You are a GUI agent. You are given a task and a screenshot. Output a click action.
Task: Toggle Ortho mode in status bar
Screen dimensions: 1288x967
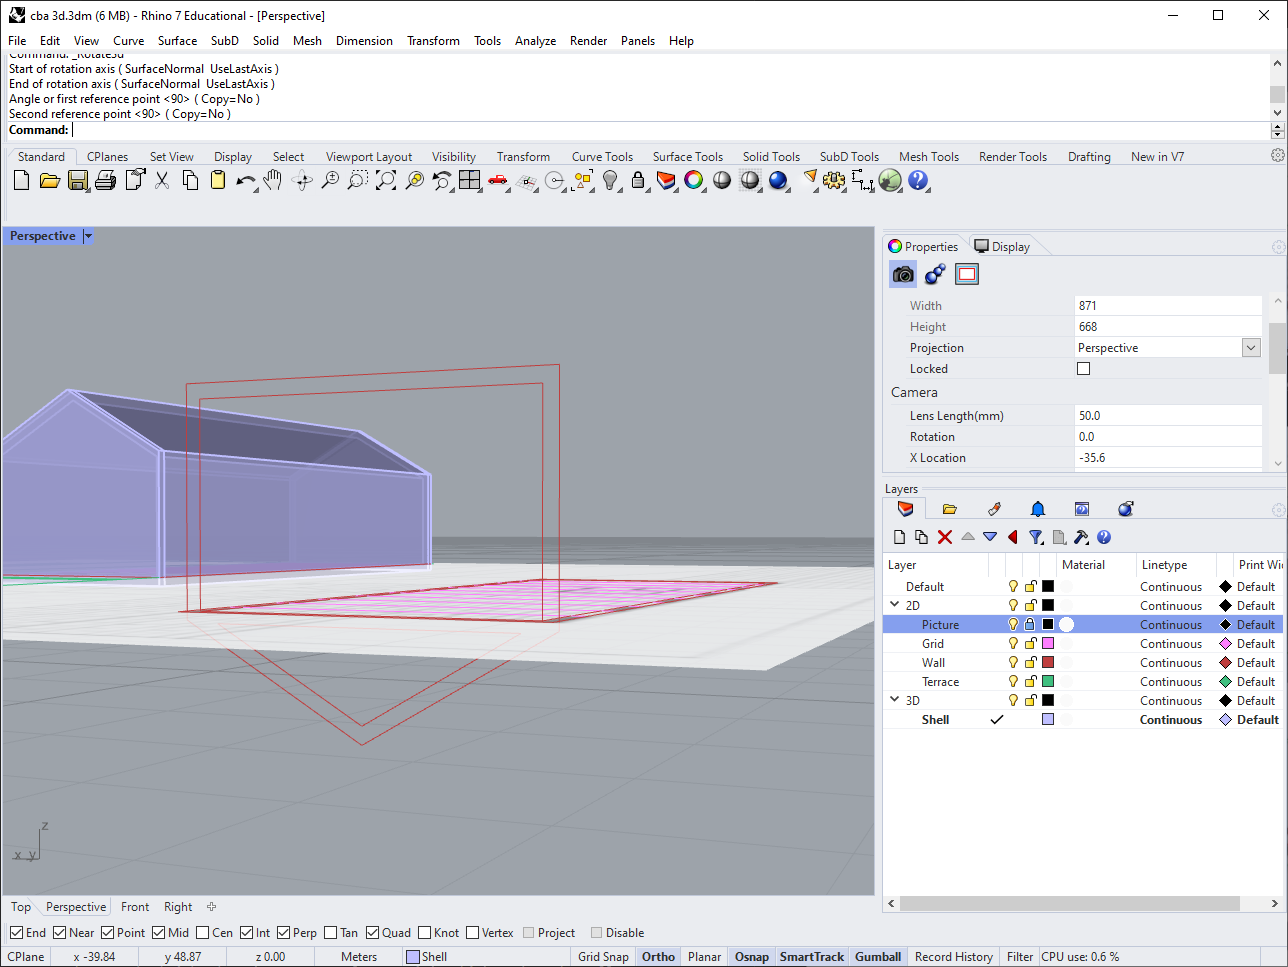pyautogui.click(x=658, y=957)
